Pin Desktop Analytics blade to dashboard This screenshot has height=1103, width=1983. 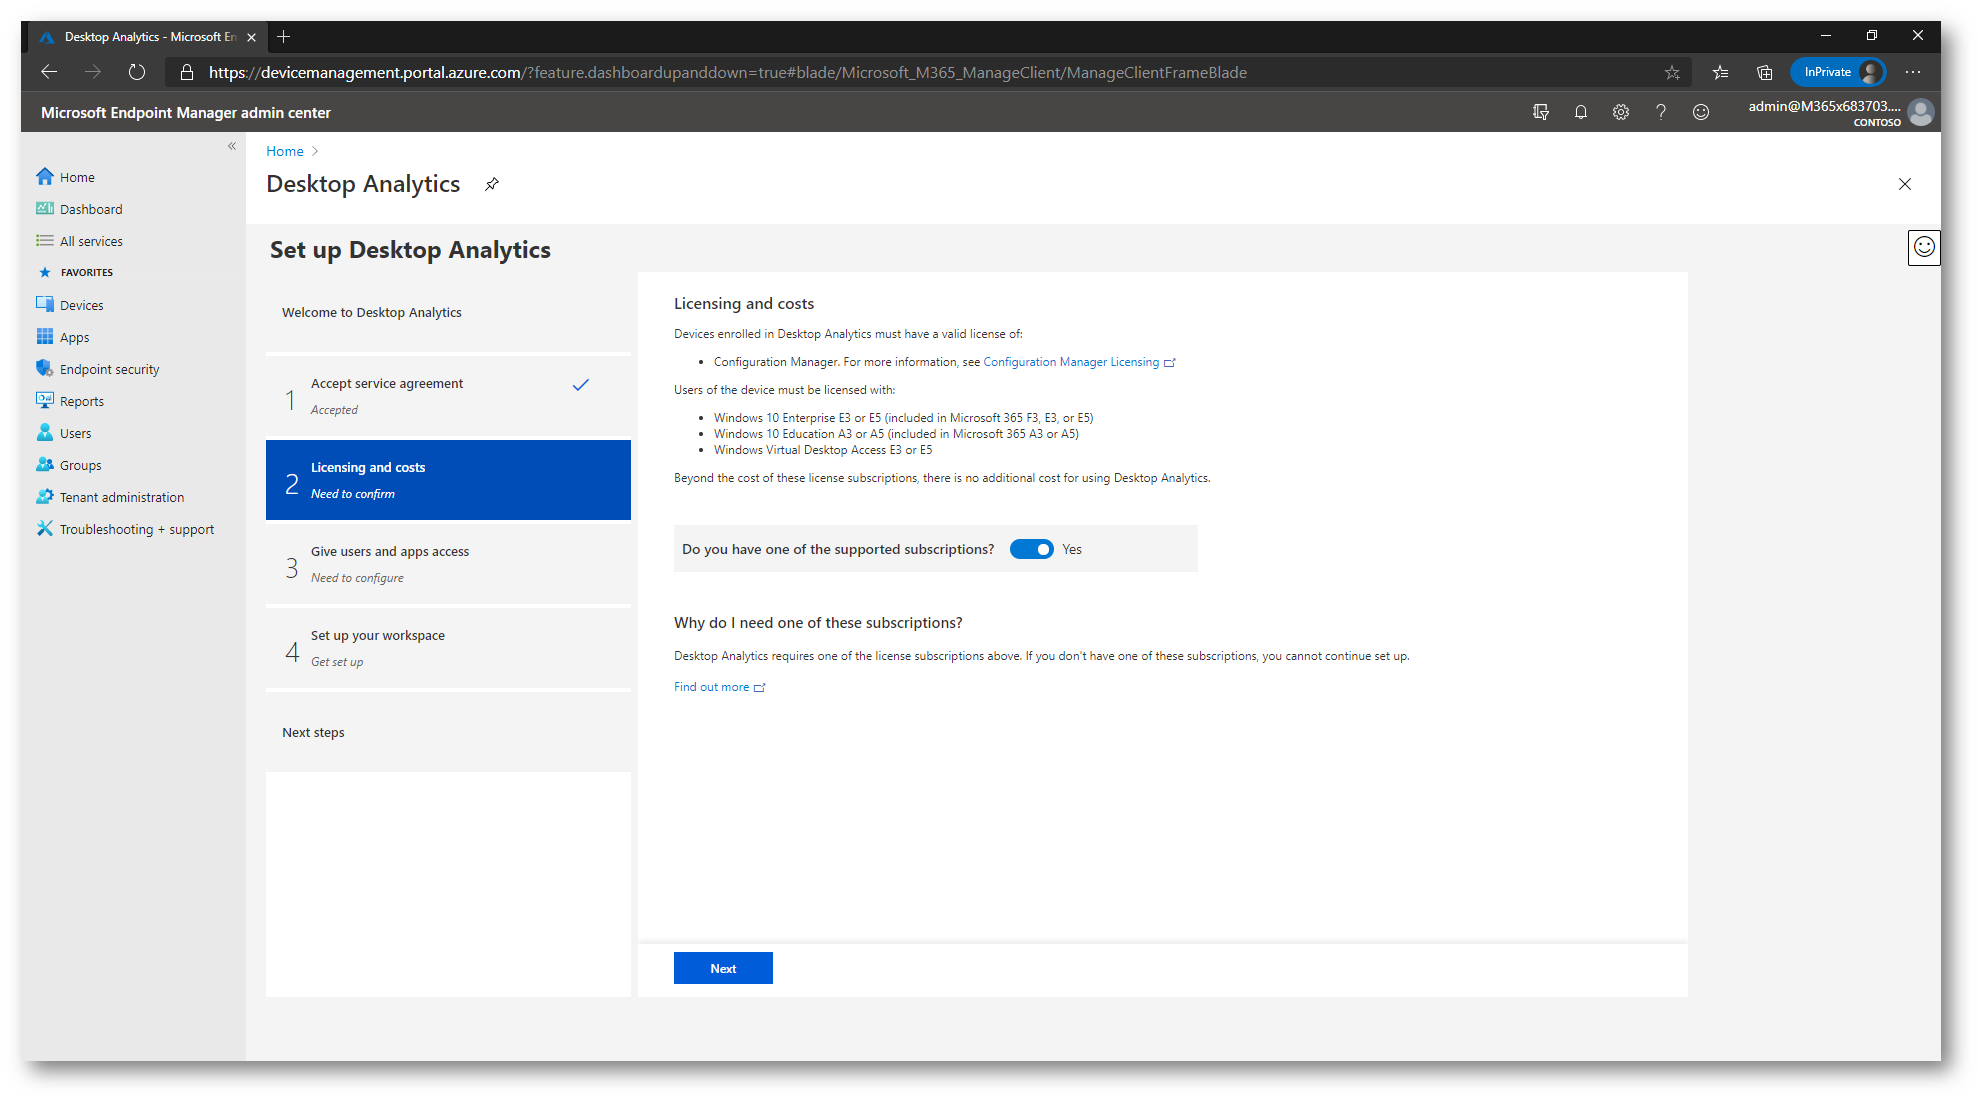pyautogui.click(x=492, y=184)
